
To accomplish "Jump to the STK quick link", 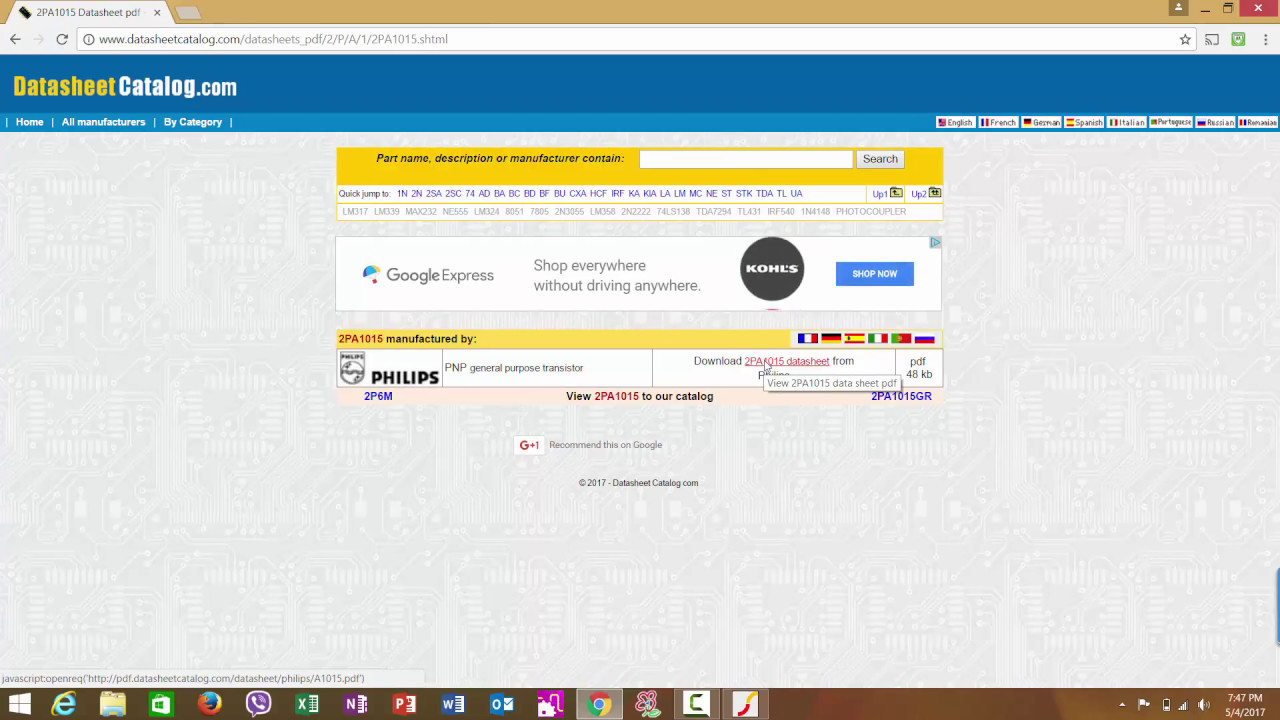I will click(744, 194).
